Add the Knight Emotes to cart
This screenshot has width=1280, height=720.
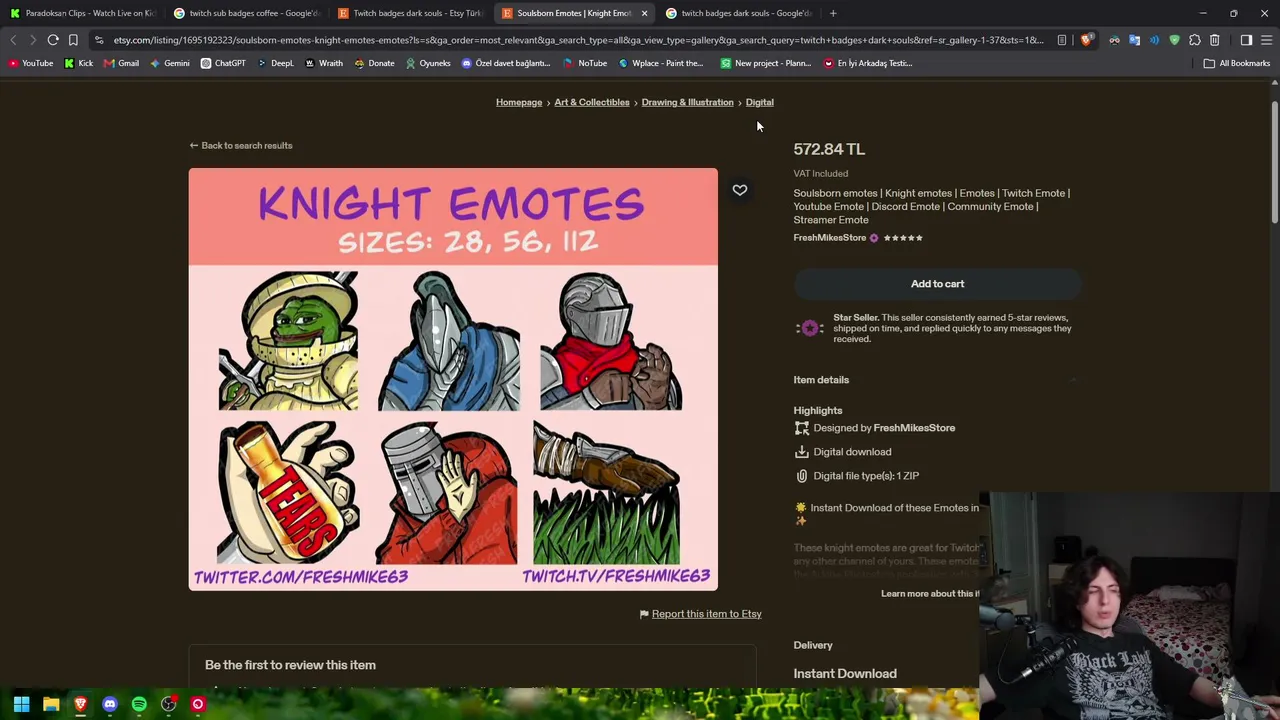click(x=937, y=284)
